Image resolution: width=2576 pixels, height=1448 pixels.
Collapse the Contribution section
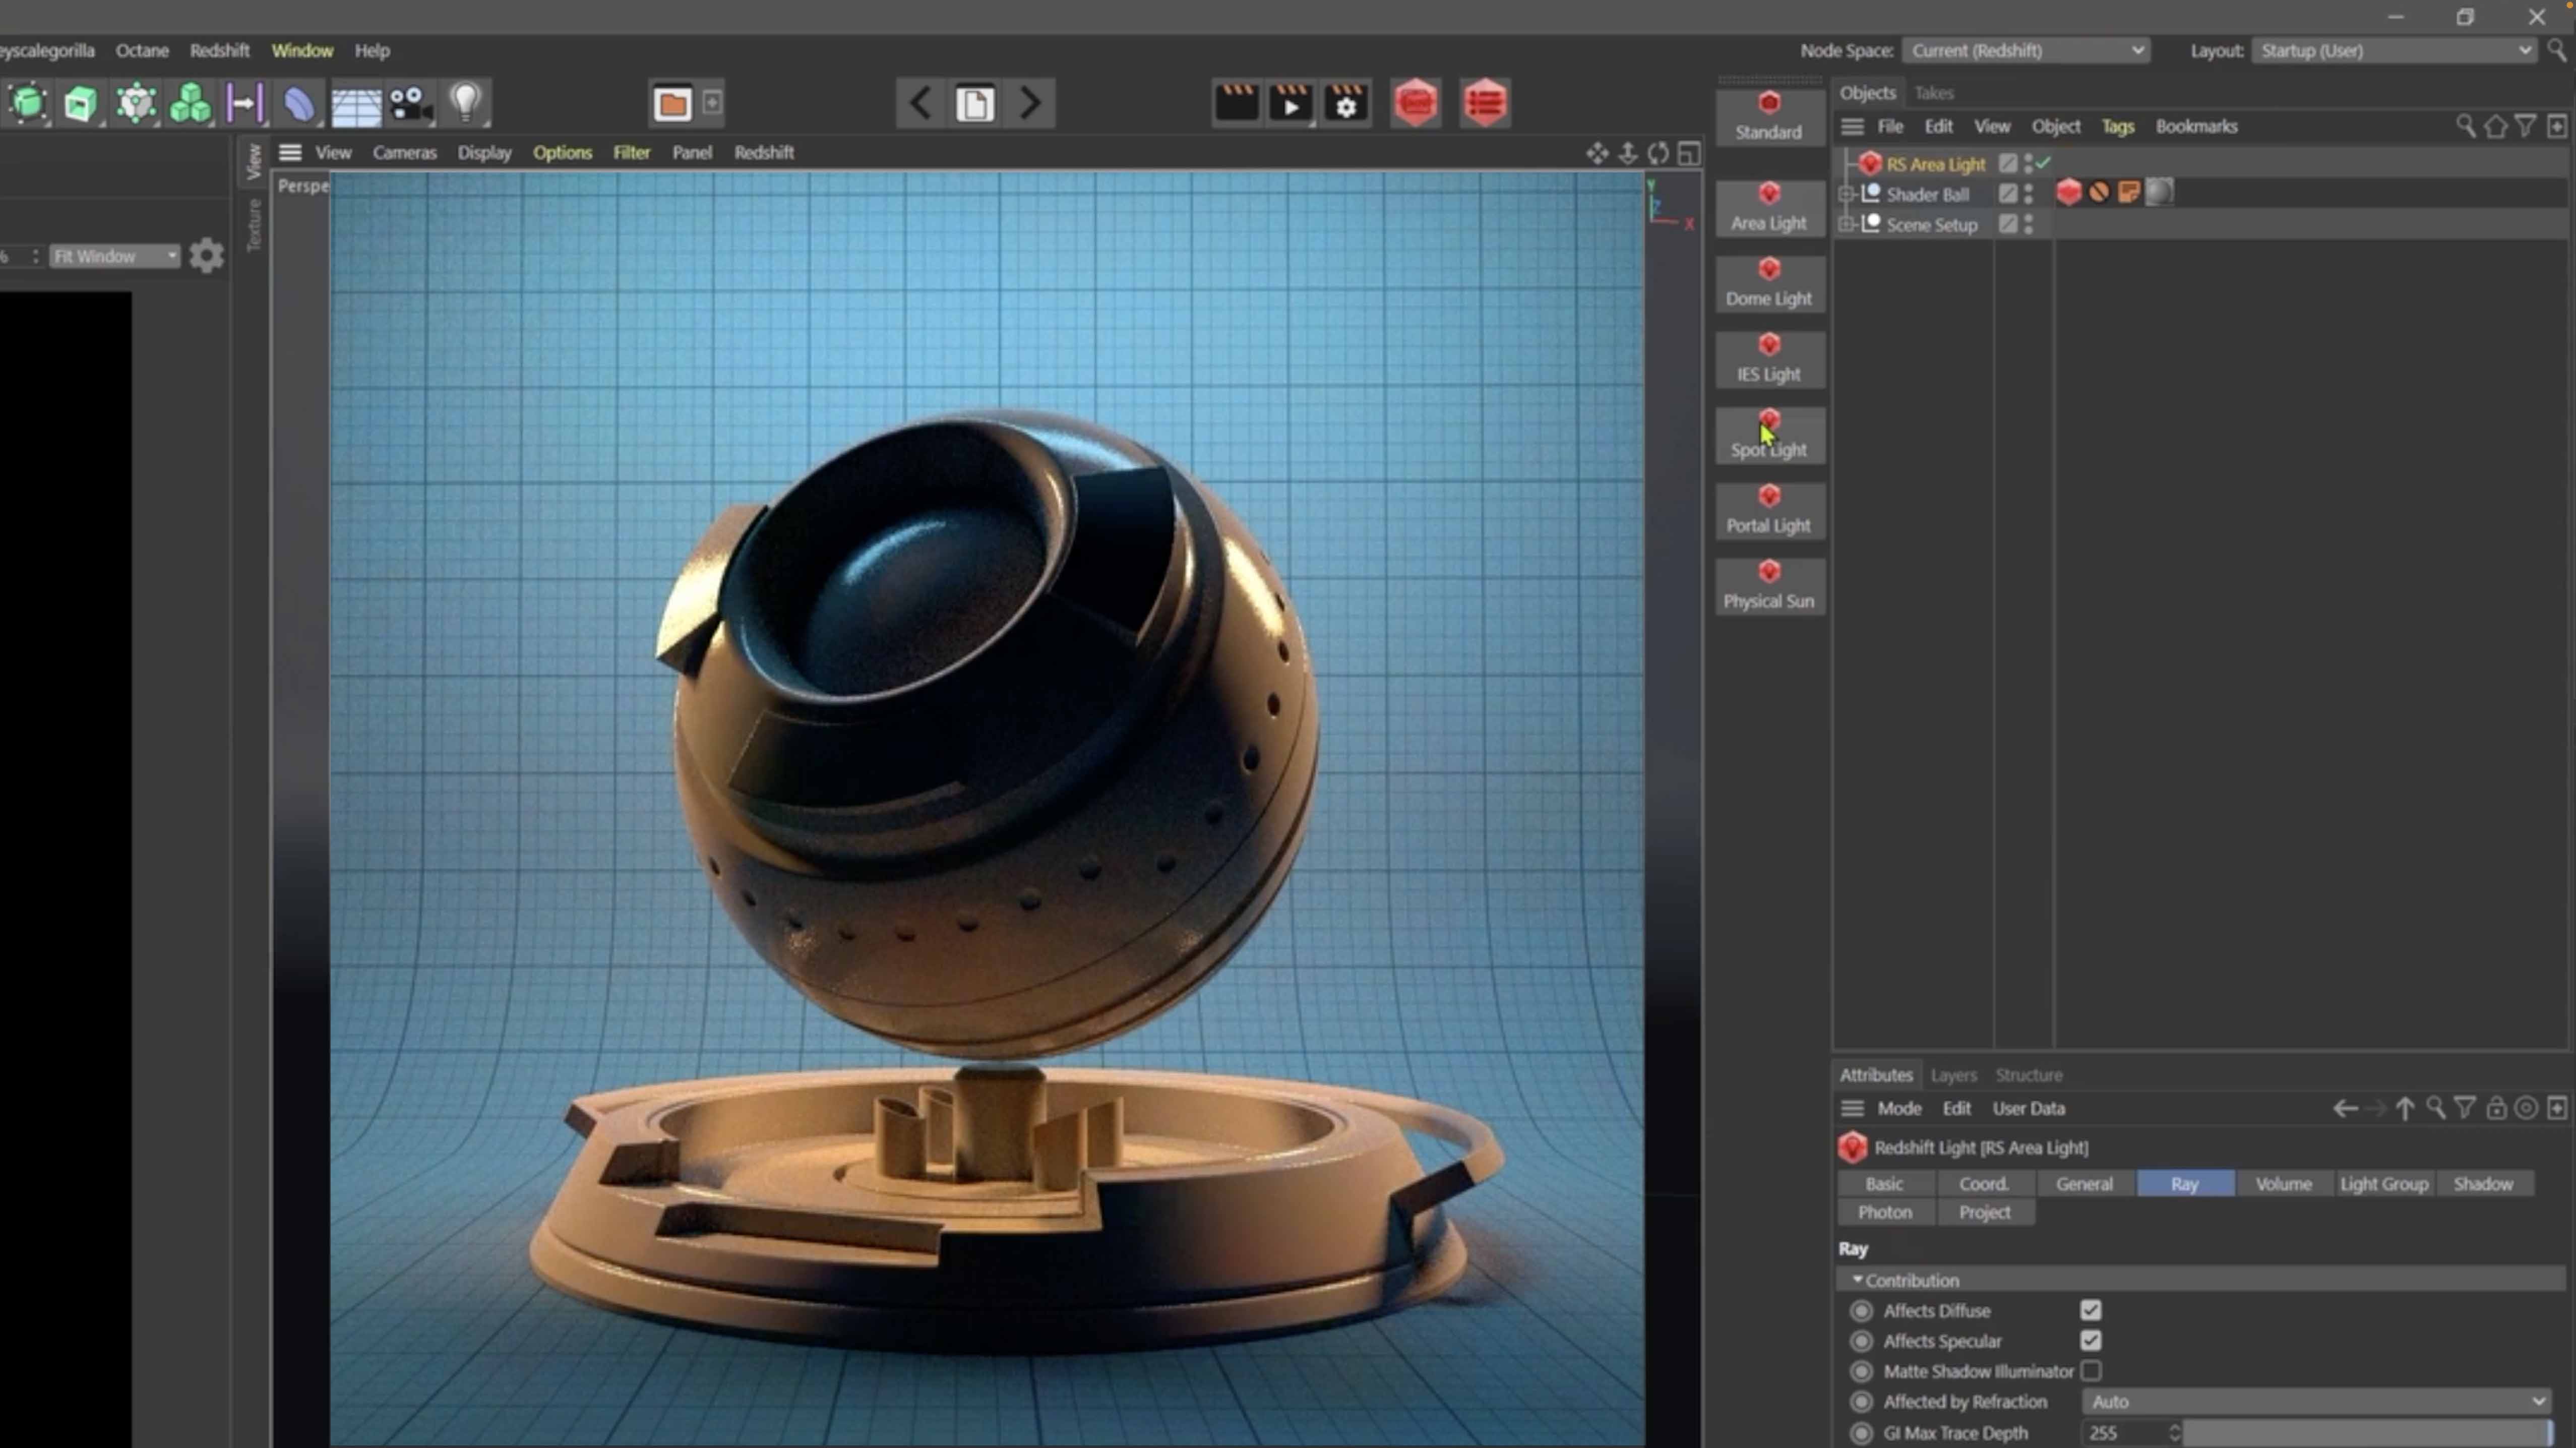coord(1857,1280)
